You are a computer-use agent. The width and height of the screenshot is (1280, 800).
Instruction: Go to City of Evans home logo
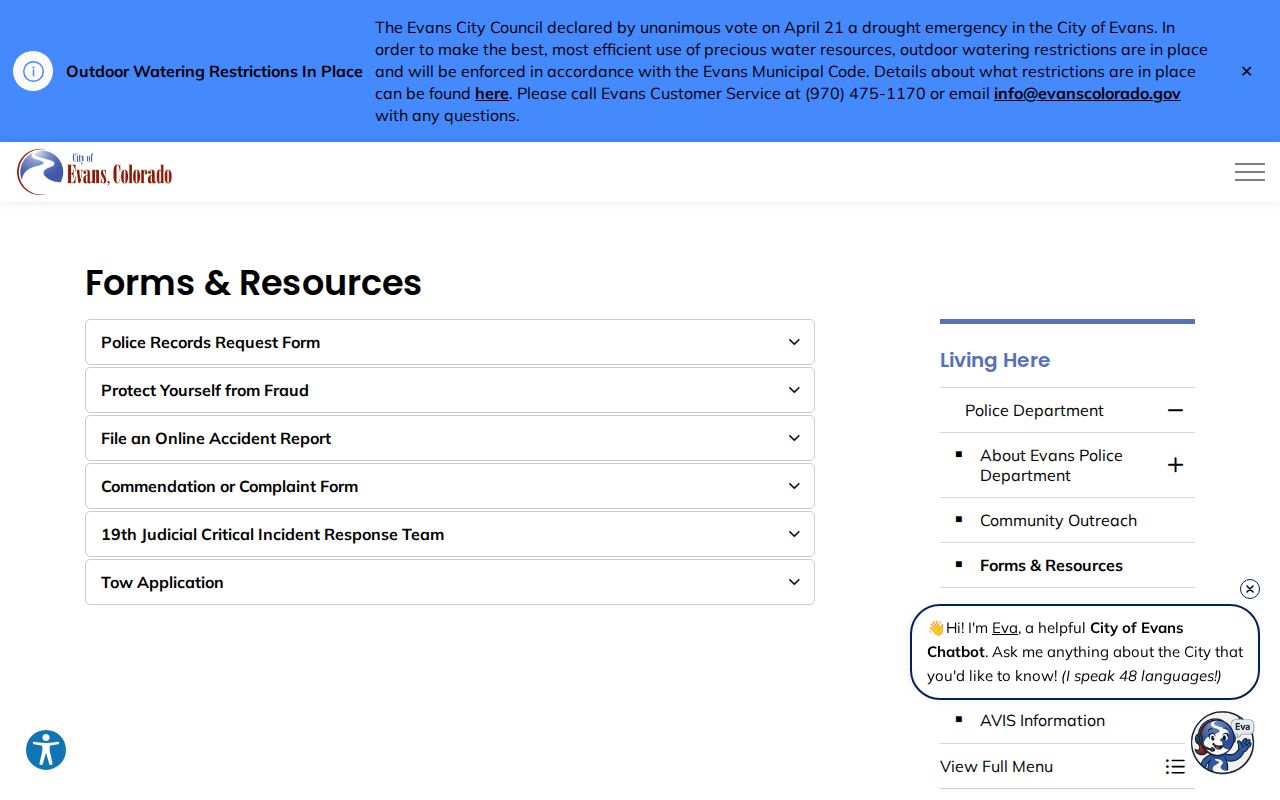[x=95, y=172]
